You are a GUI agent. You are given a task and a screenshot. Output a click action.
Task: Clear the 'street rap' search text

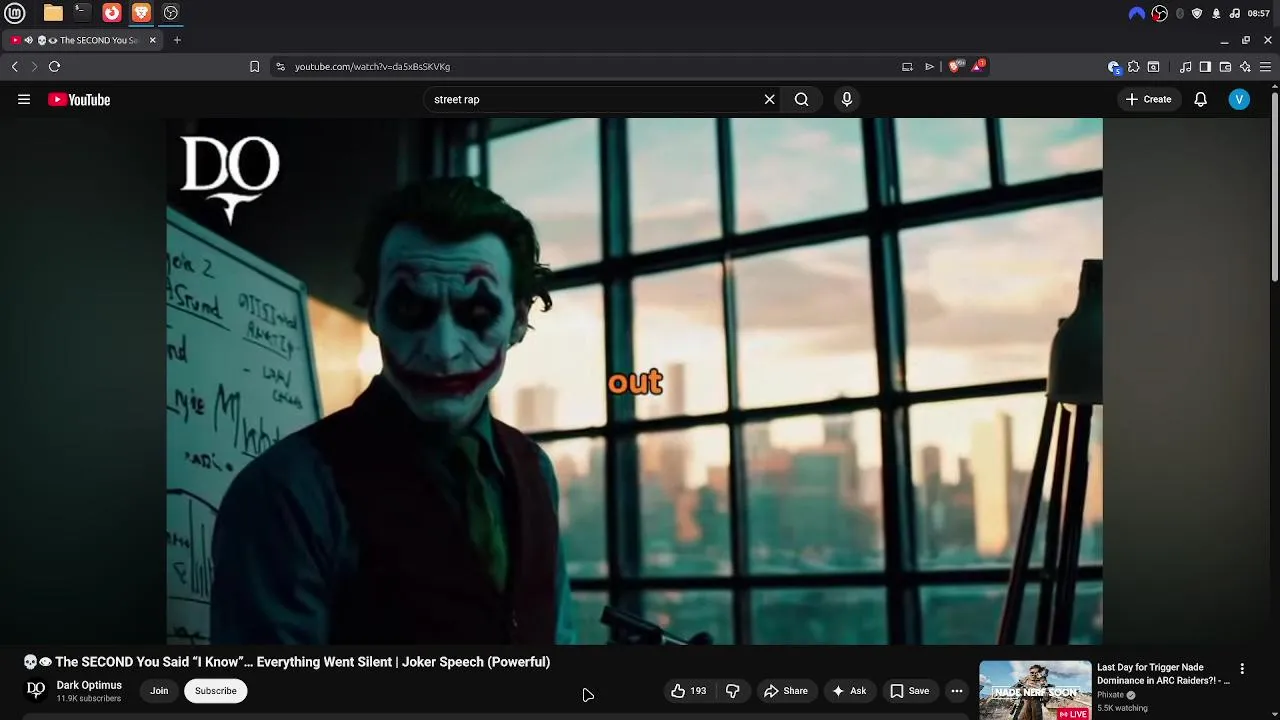point(769,99)
